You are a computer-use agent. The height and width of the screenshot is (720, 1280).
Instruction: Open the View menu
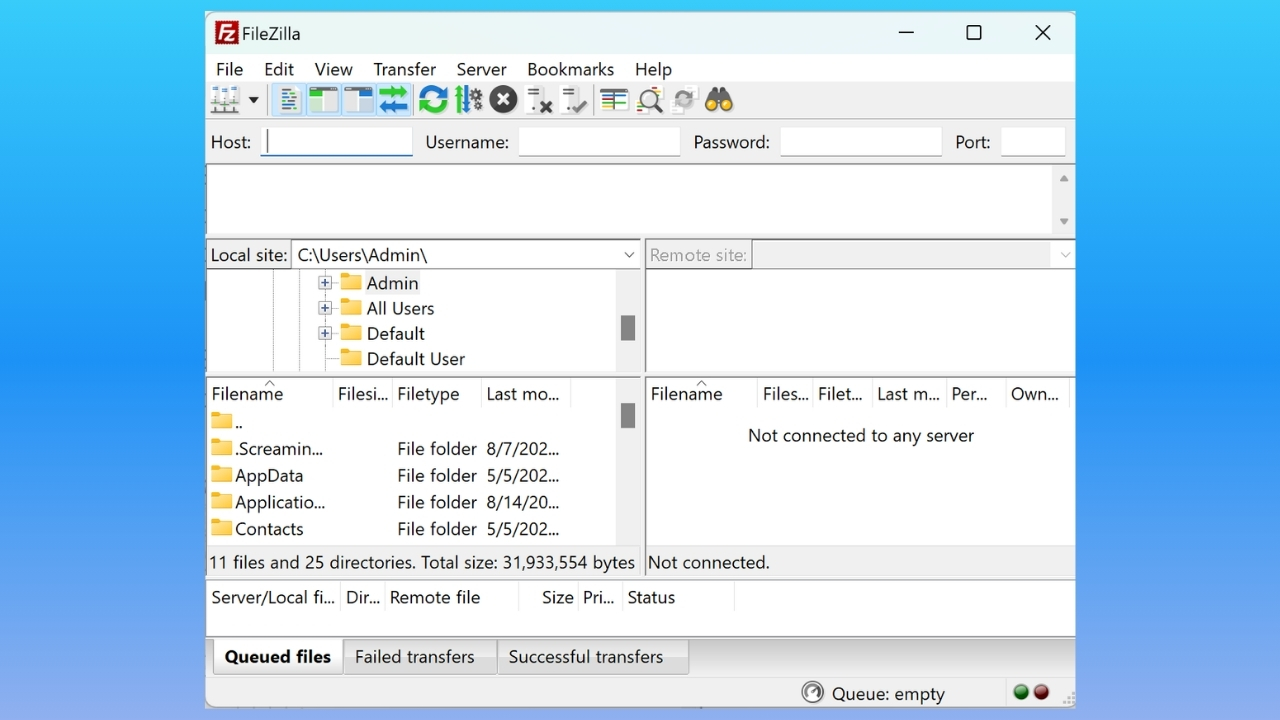(333, 69)
